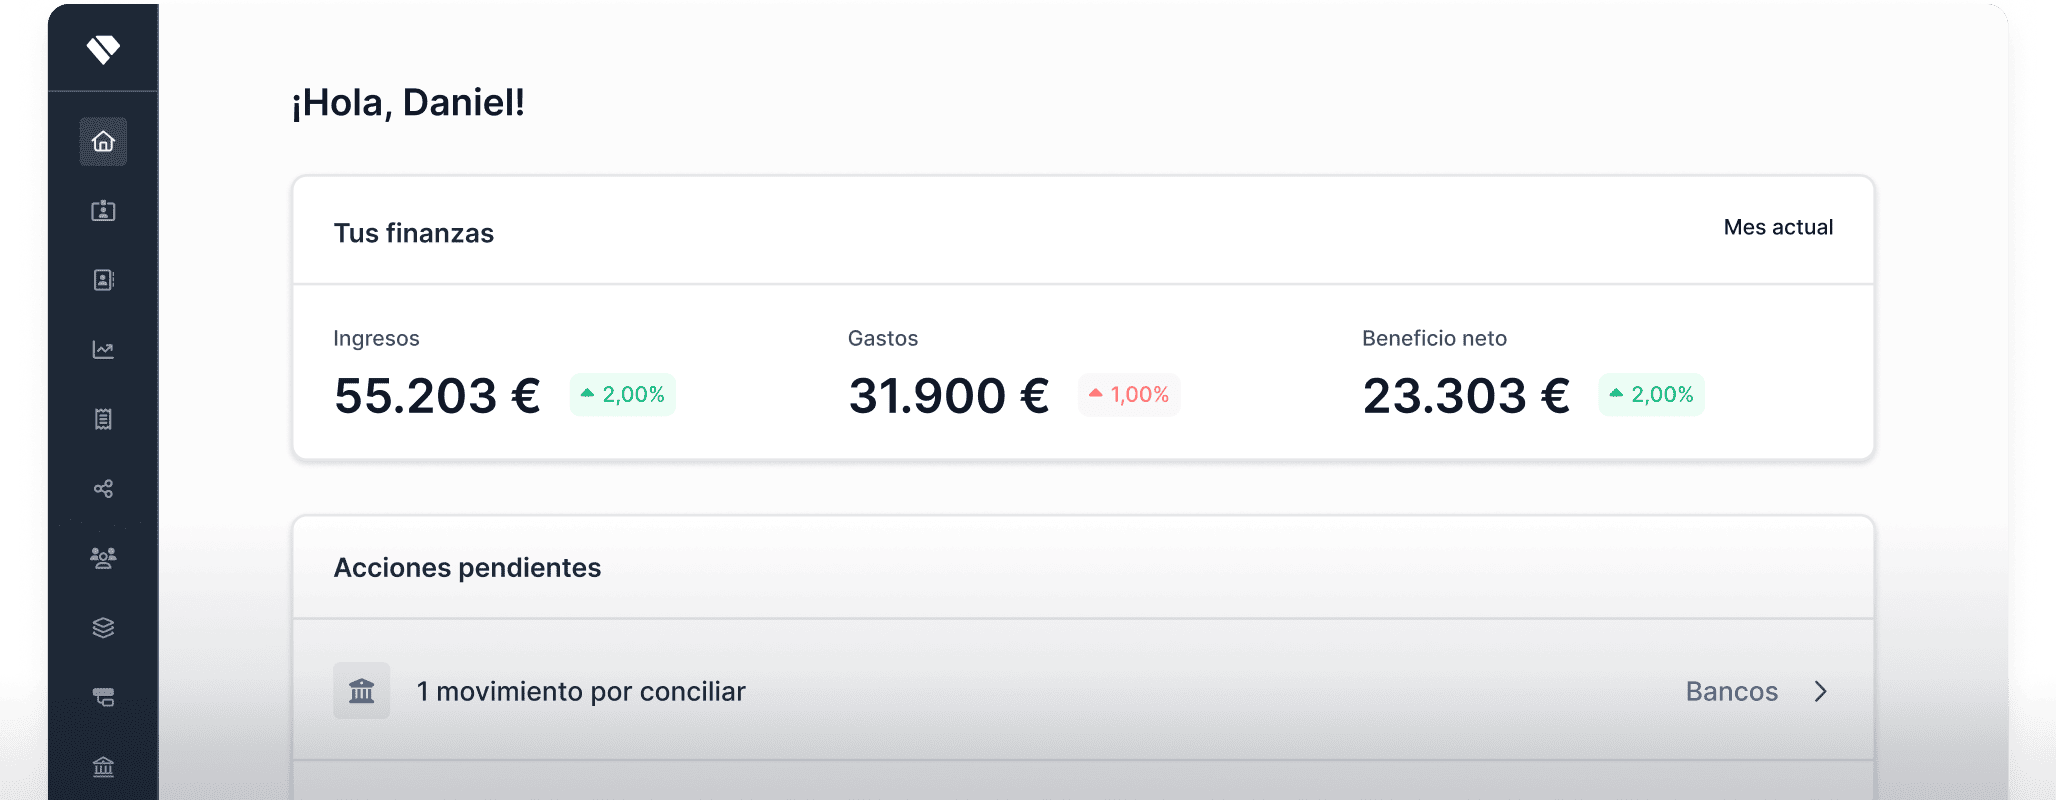
Task: Click the Ingresos 2,00% change badge
Action: coord(622,395)
